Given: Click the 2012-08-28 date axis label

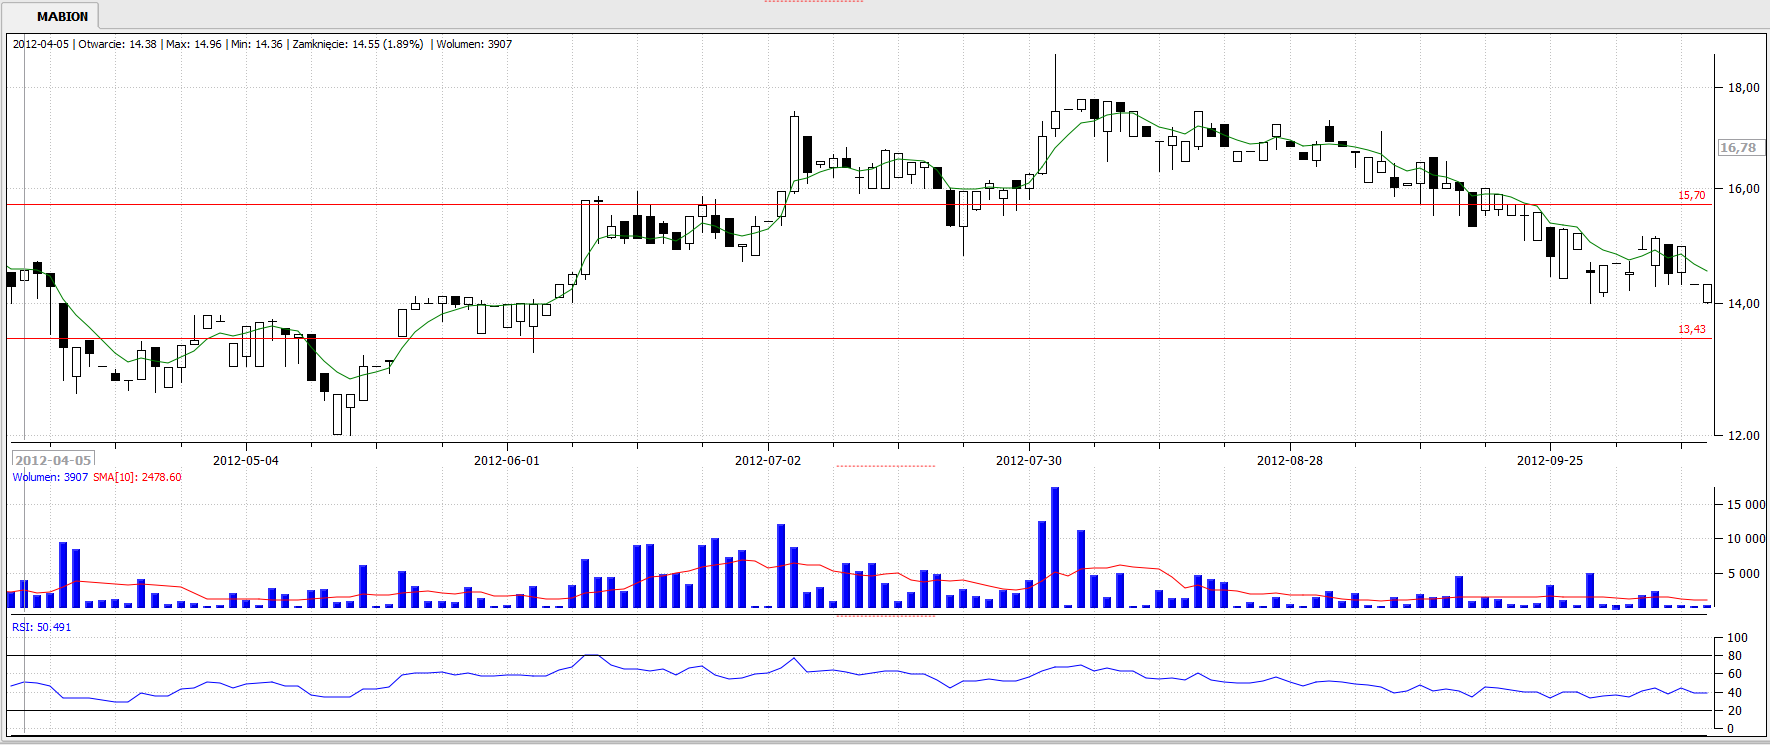Looking at the screenshot, I should (1289, 461).
